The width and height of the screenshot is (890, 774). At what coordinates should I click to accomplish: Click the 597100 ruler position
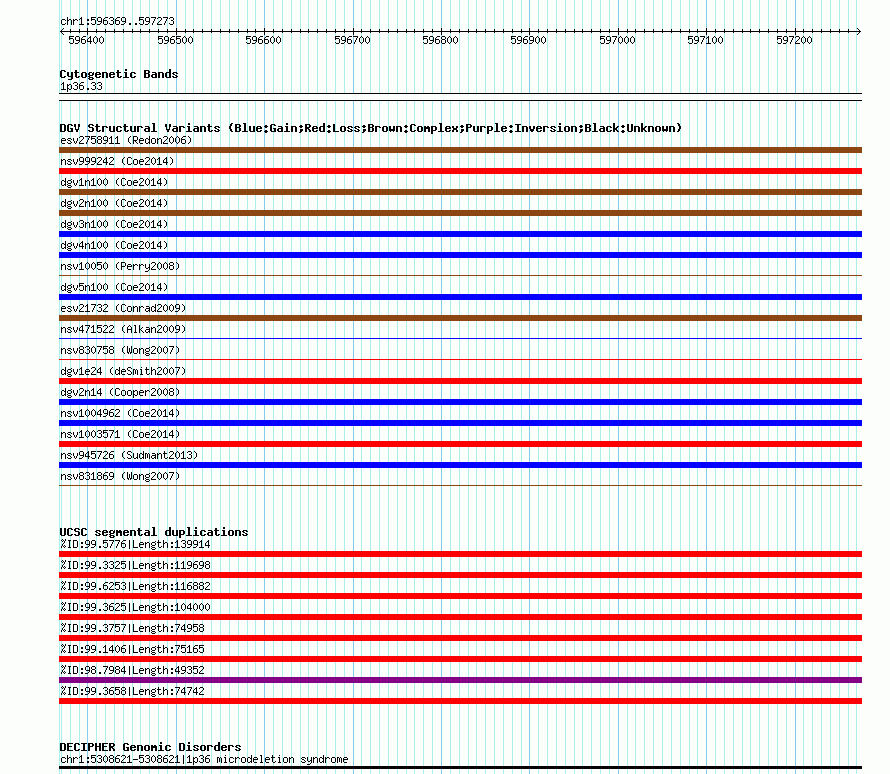[706, 40]
